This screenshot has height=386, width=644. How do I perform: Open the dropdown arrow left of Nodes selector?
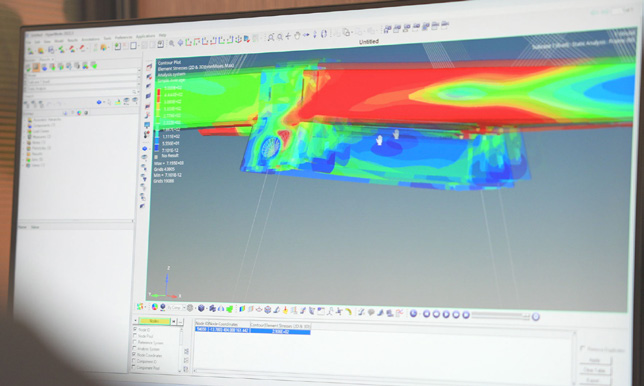coord(136,321)
